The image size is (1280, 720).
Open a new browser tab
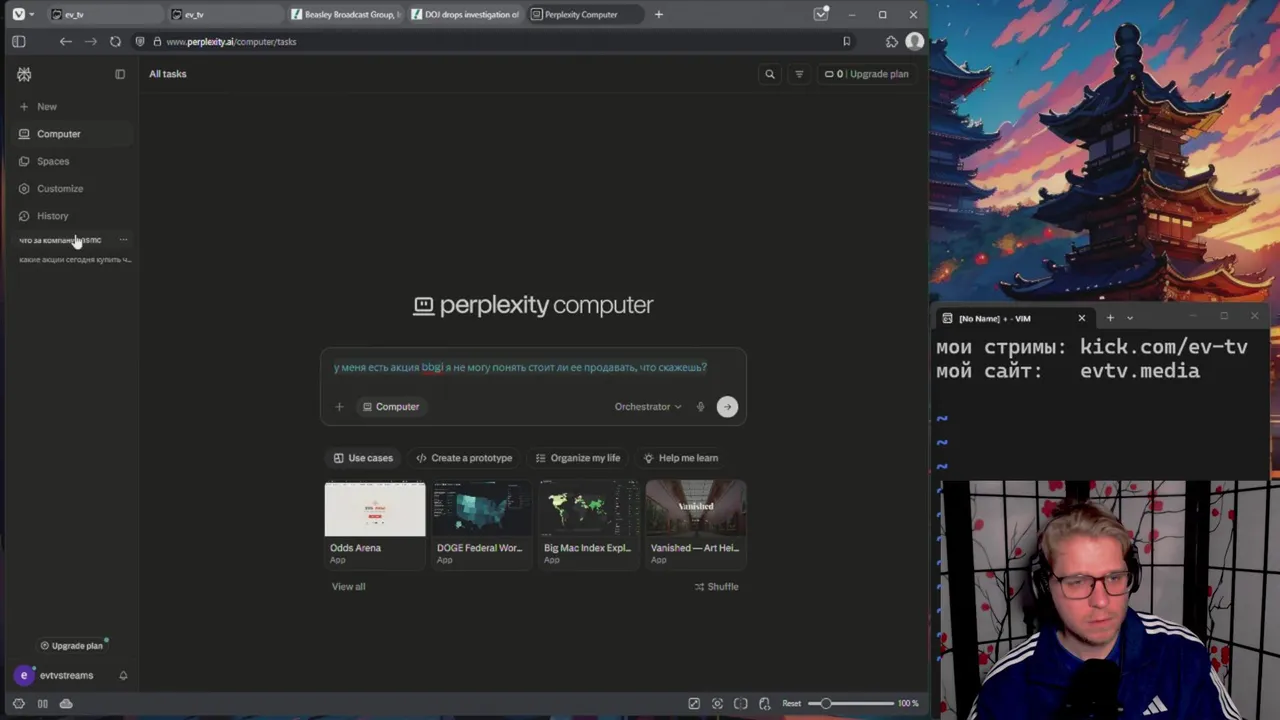[658, 14]
